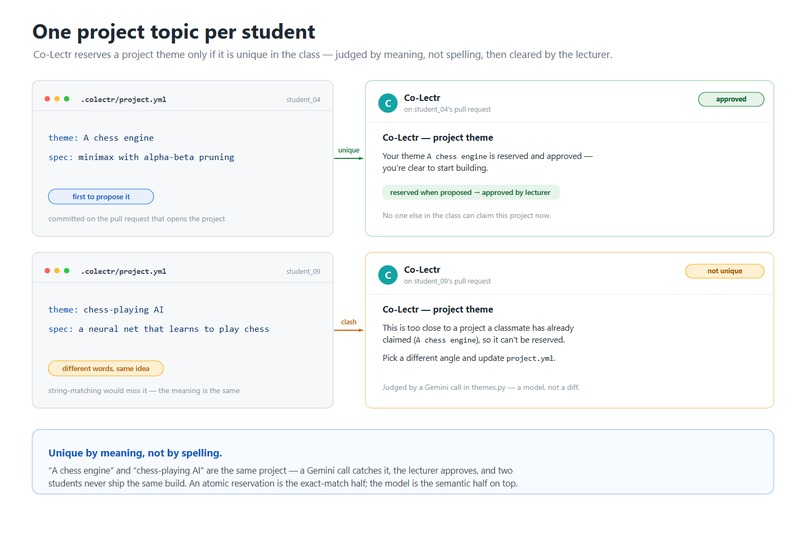Click the subtitle 'Co-Lectr reserves a project theme only if'
Image resolution: width=806 pixels, height=537 pixels.
coord(323,54)
